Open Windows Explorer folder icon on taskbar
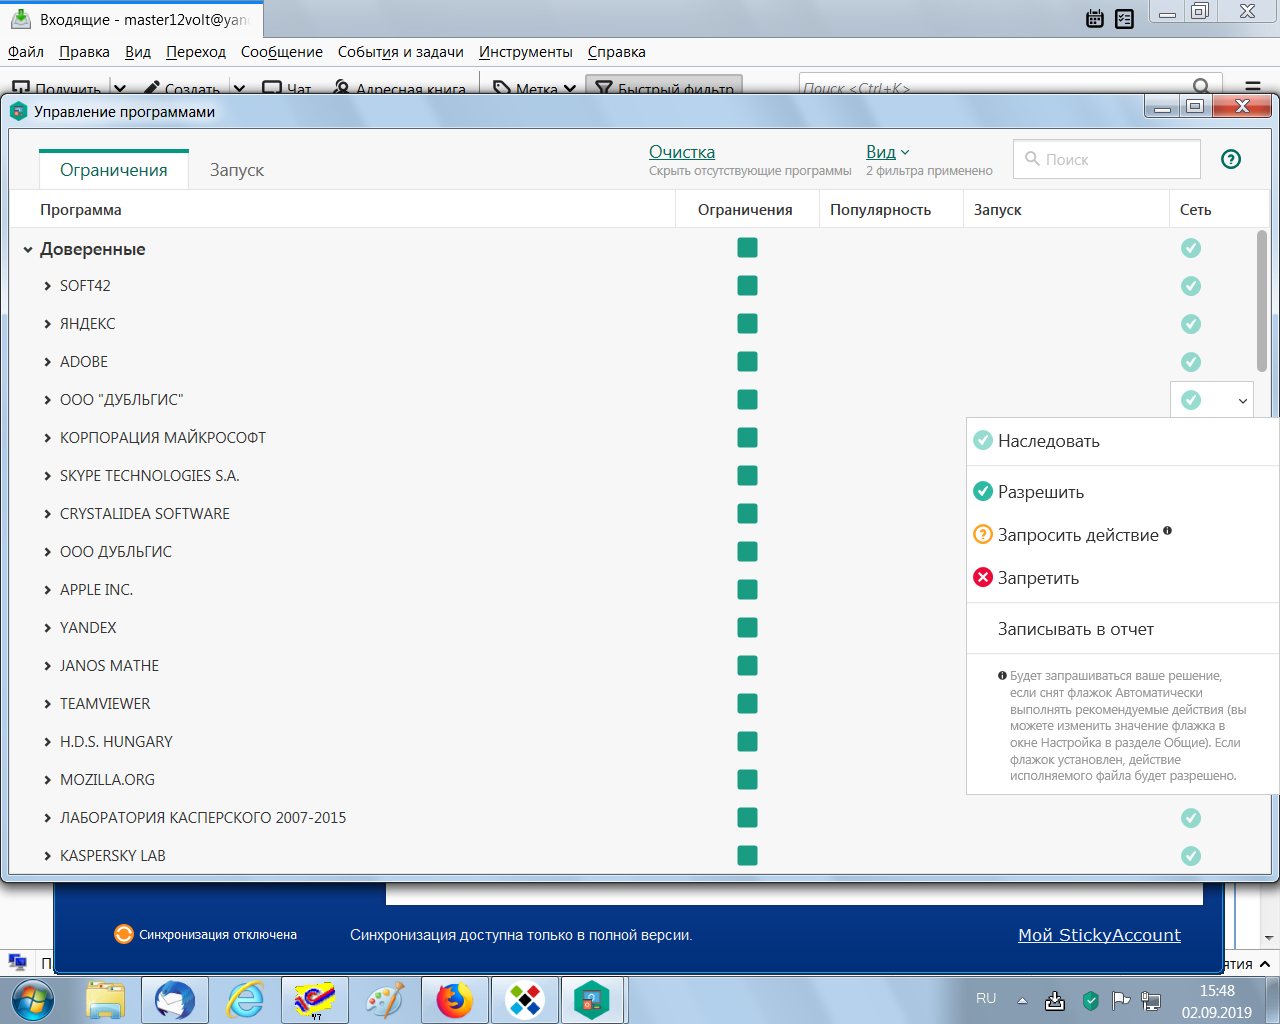The height and width of the screenshot is (1024, 1280). [105, 1000]
